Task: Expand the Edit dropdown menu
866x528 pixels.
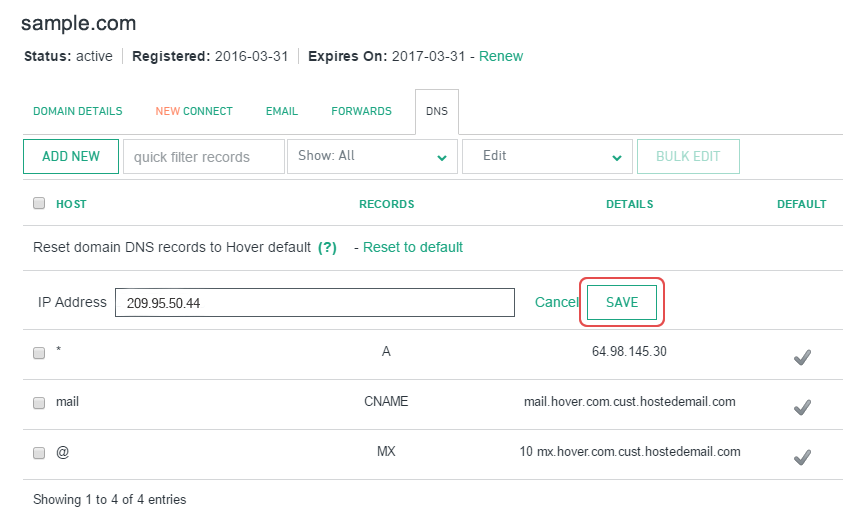Action: pyautogui.click(x=547, y=156)
